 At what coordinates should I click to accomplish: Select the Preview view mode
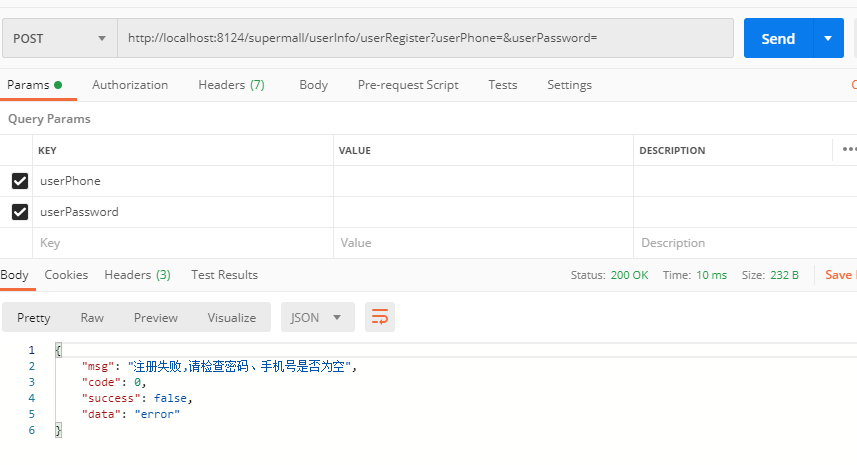click(x=156, y=317)
